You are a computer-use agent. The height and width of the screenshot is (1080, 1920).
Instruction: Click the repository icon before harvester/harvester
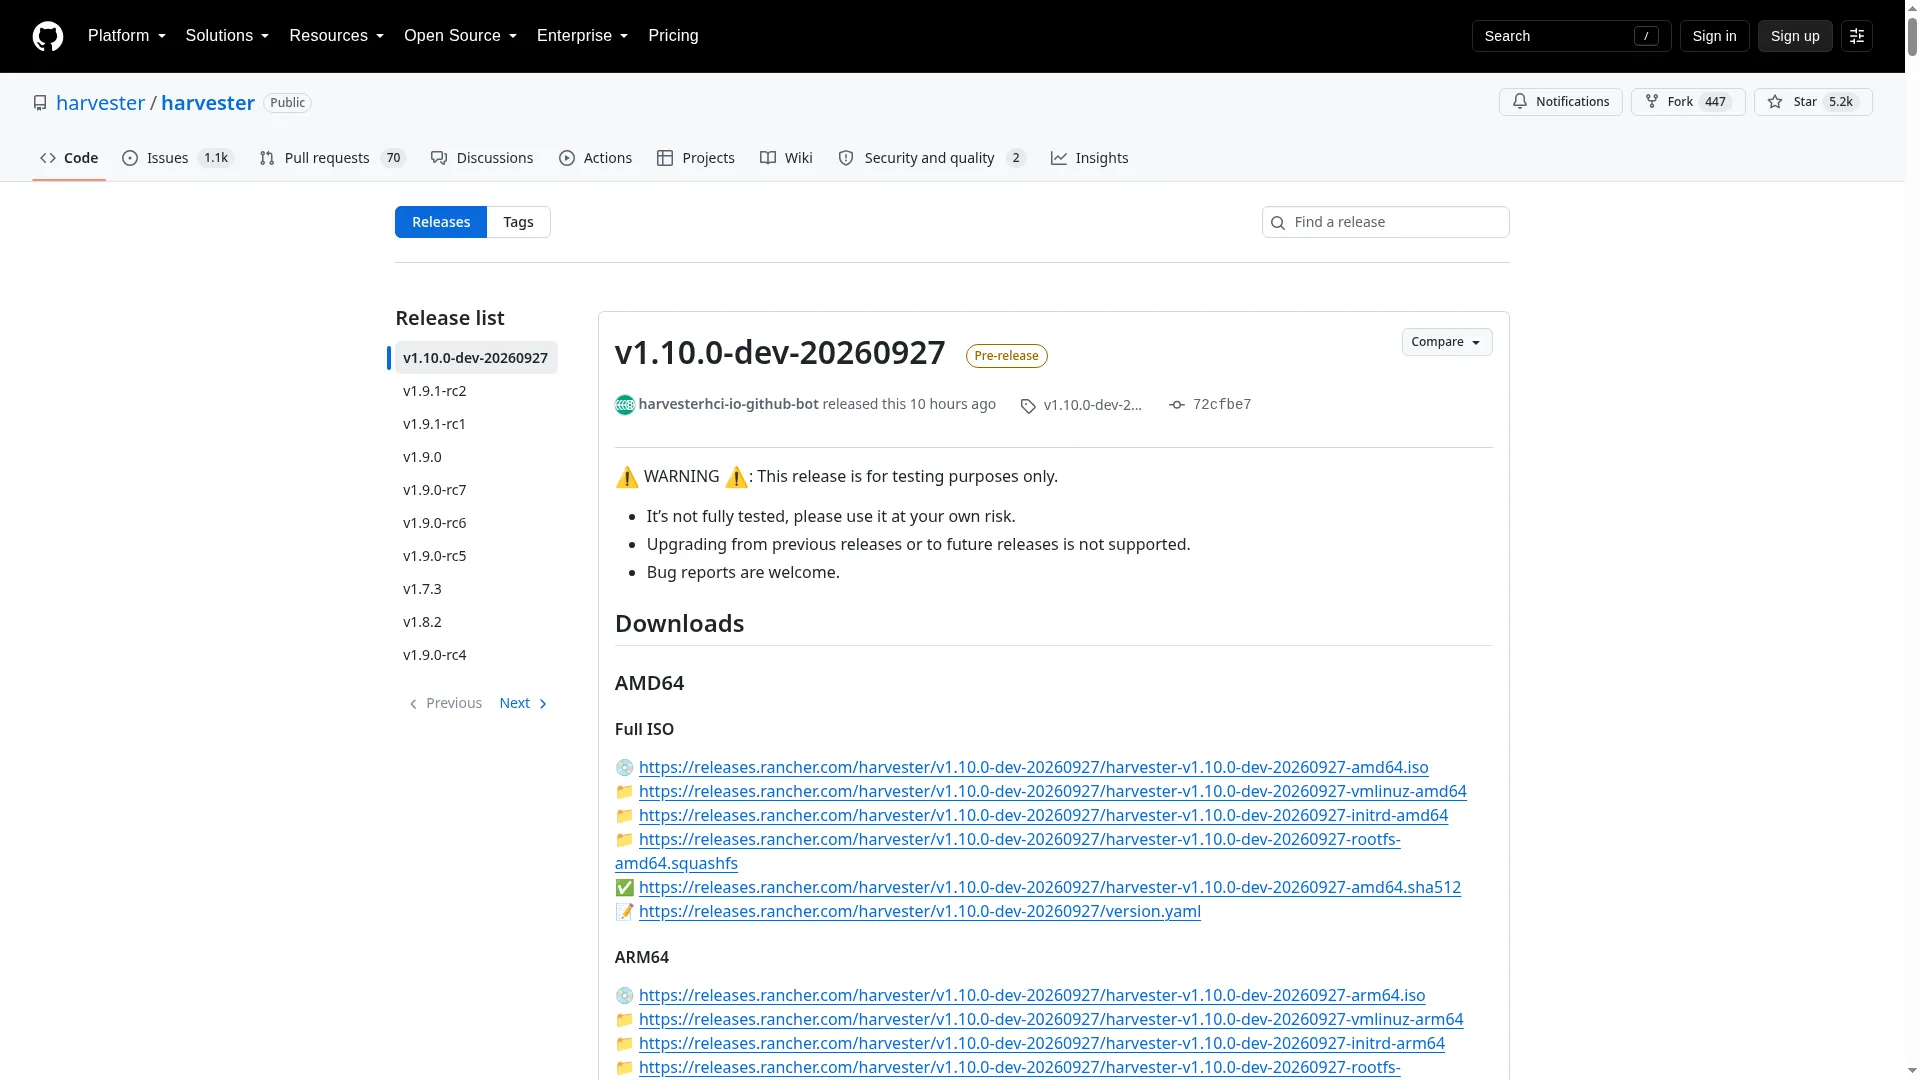tap(40, 103)
